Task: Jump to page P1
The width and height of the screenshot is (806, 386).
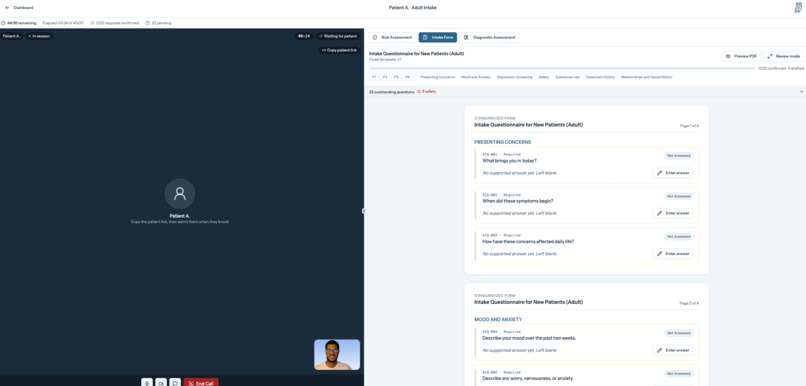Action: 374,77
